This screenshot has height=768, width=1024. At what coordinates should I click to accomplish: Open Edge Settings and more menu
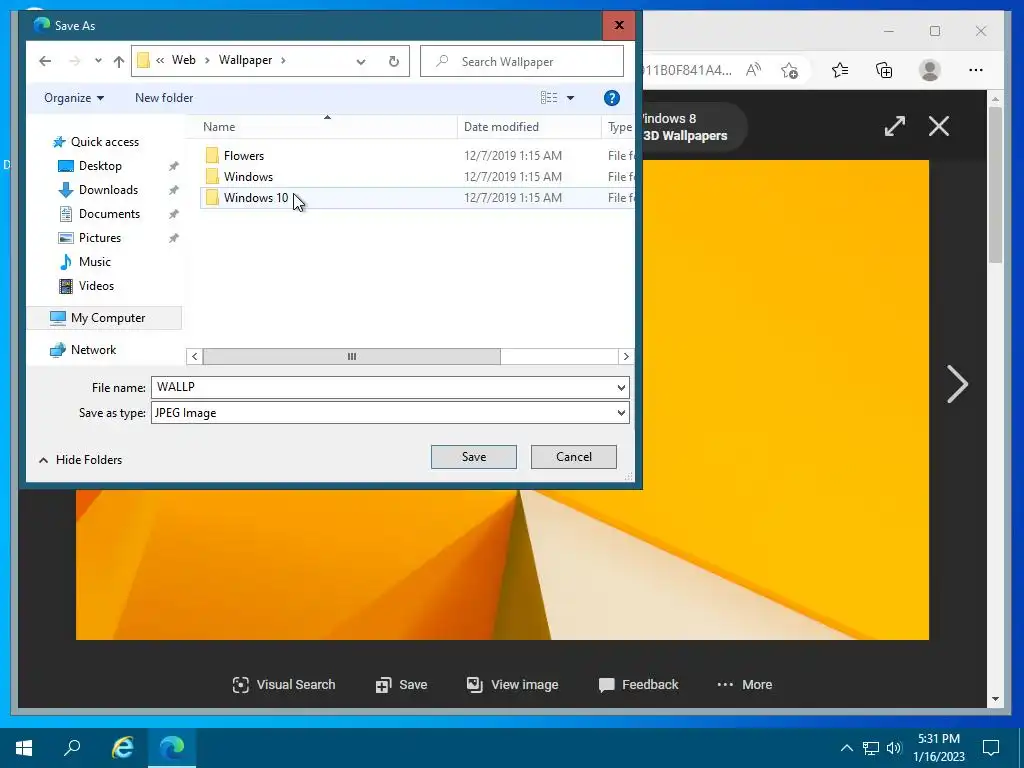click(x=976, y=70)
